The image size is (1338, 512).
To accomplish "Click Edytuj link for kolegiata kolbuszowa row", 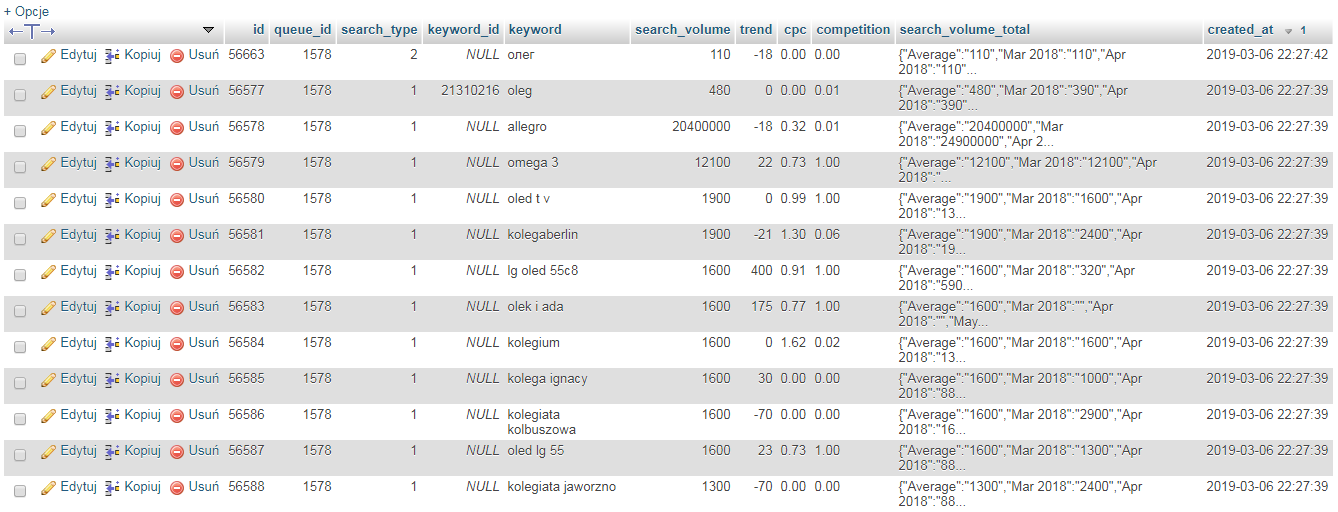I will [78, 415].
